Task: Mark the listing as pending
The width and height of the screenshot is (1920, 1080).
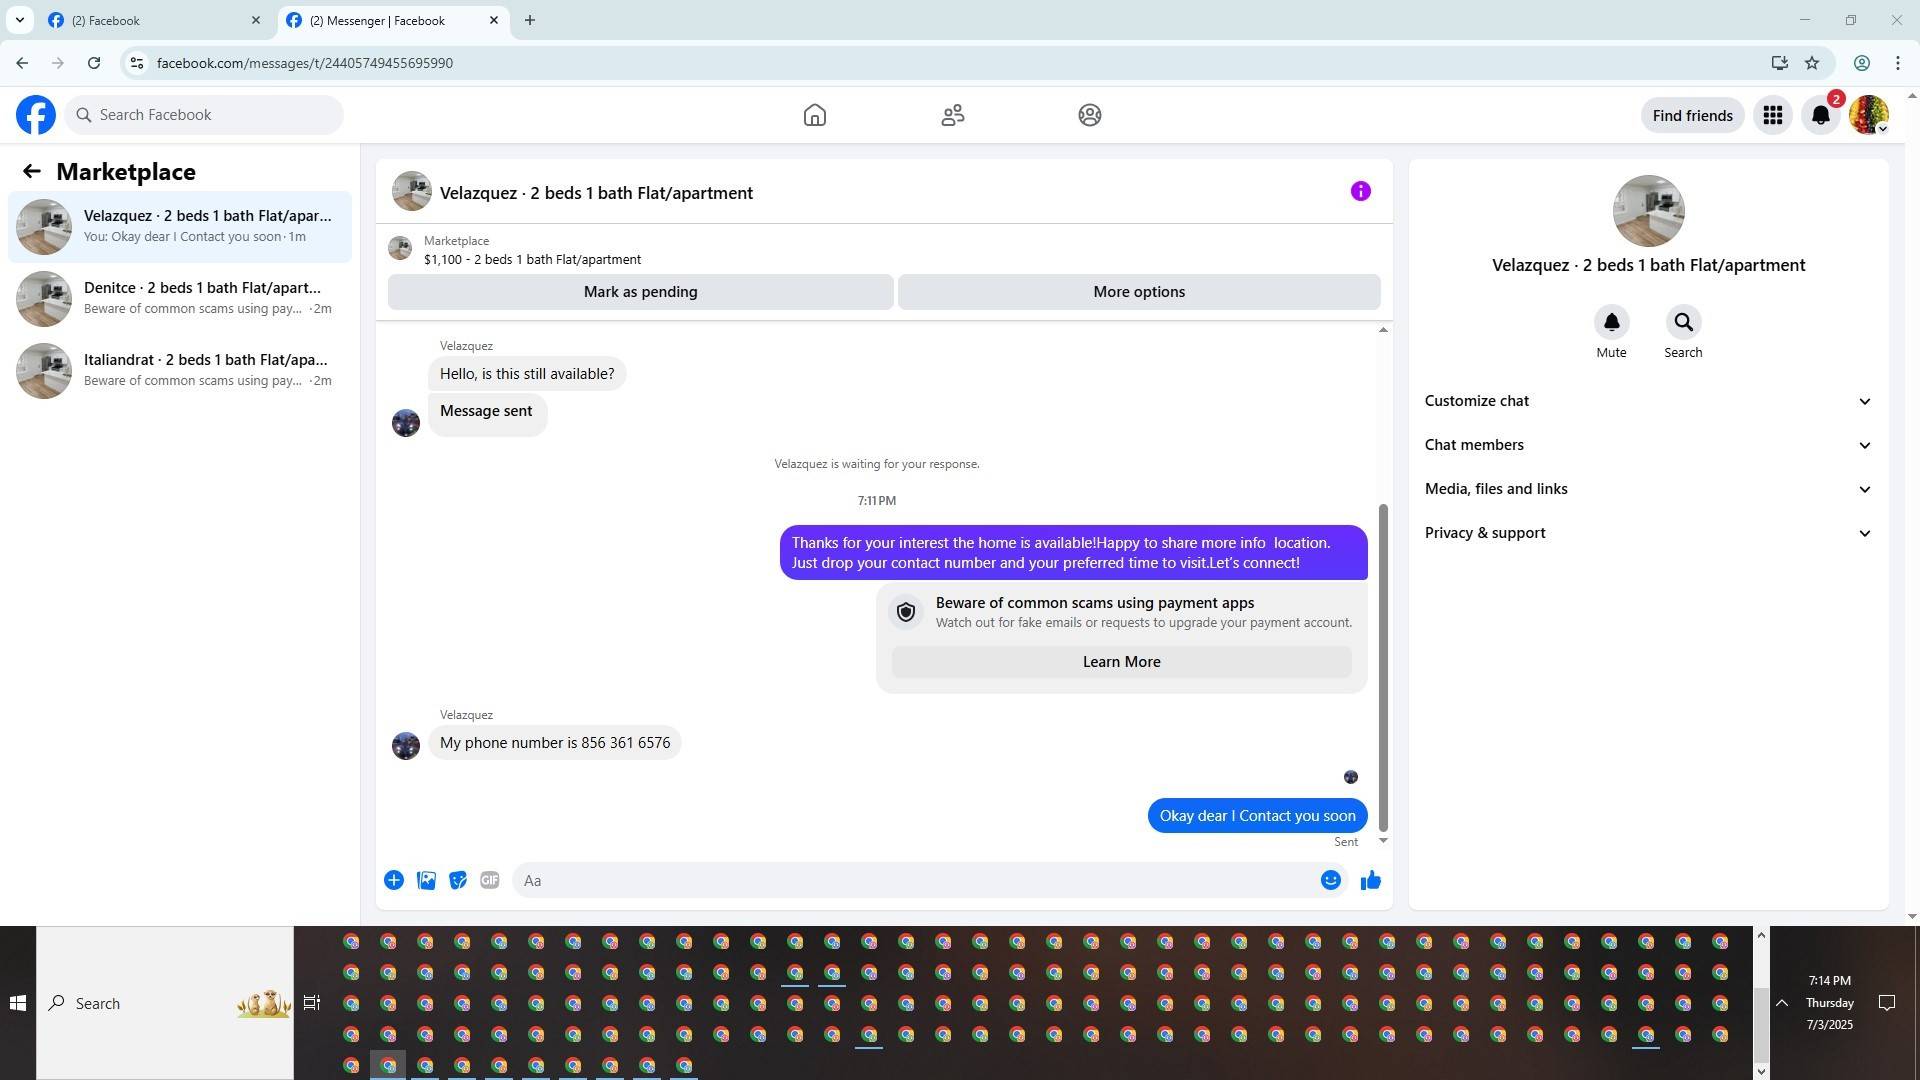Action: 640,292
